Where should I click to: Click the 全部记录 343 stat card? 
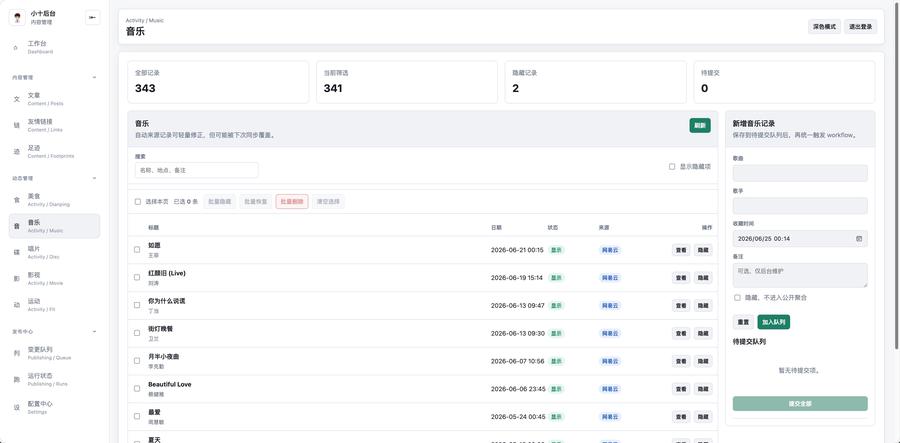point(218,82)
